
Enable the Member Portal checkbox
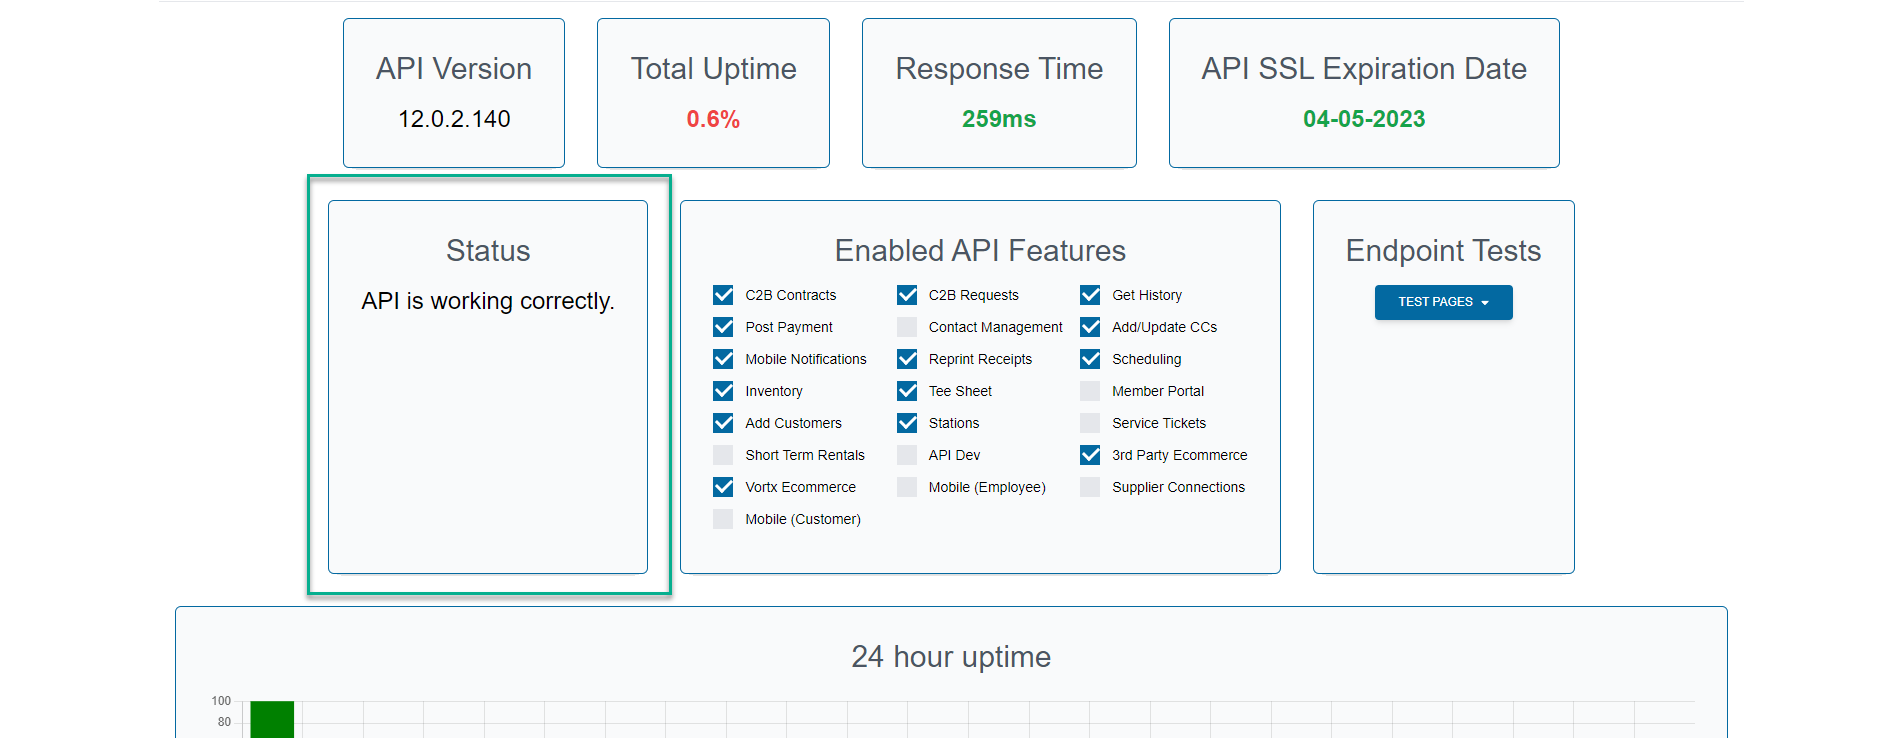pyautogui.click(x=1090, y=391)
